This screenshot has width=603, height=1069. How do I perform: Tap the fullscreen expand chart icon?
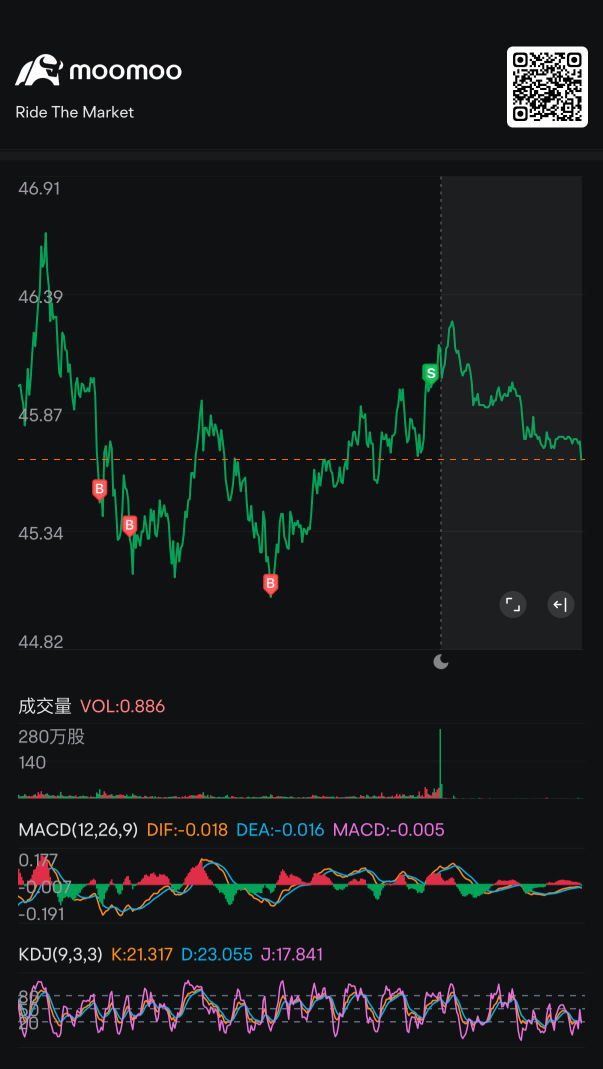point(512,605)
